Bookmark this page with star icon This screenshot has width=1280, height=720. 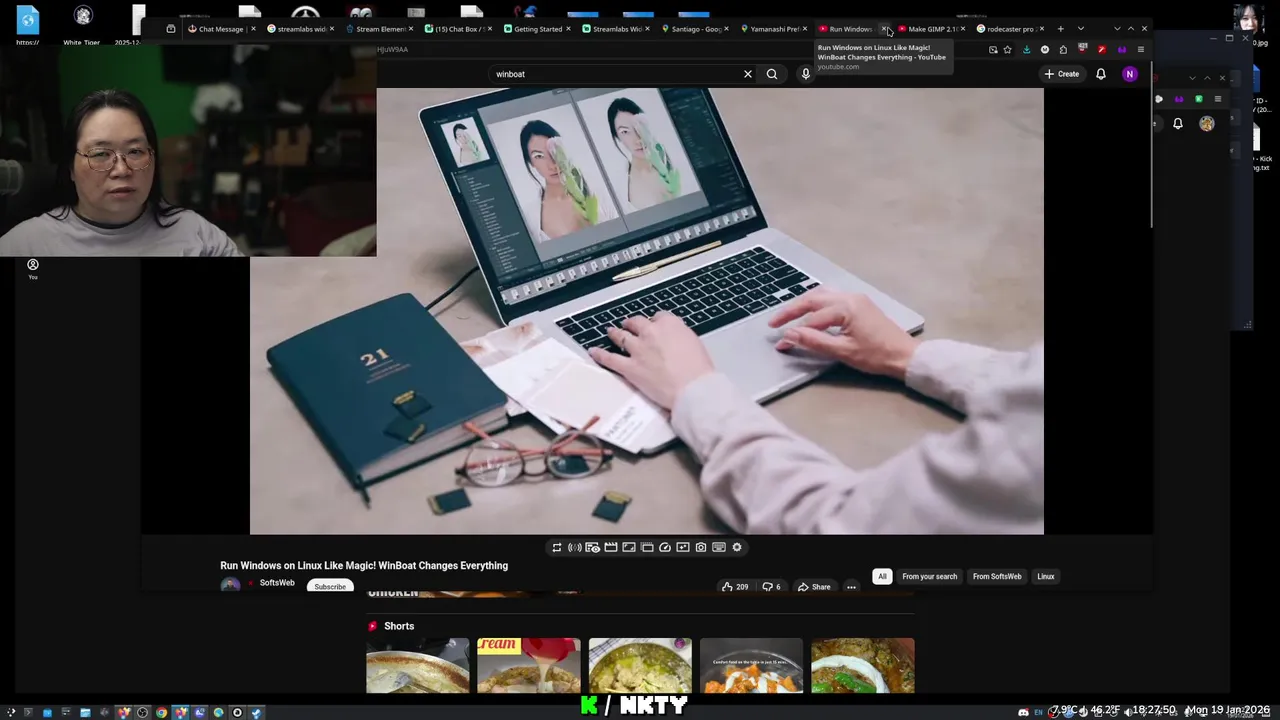pos(1007,49)
